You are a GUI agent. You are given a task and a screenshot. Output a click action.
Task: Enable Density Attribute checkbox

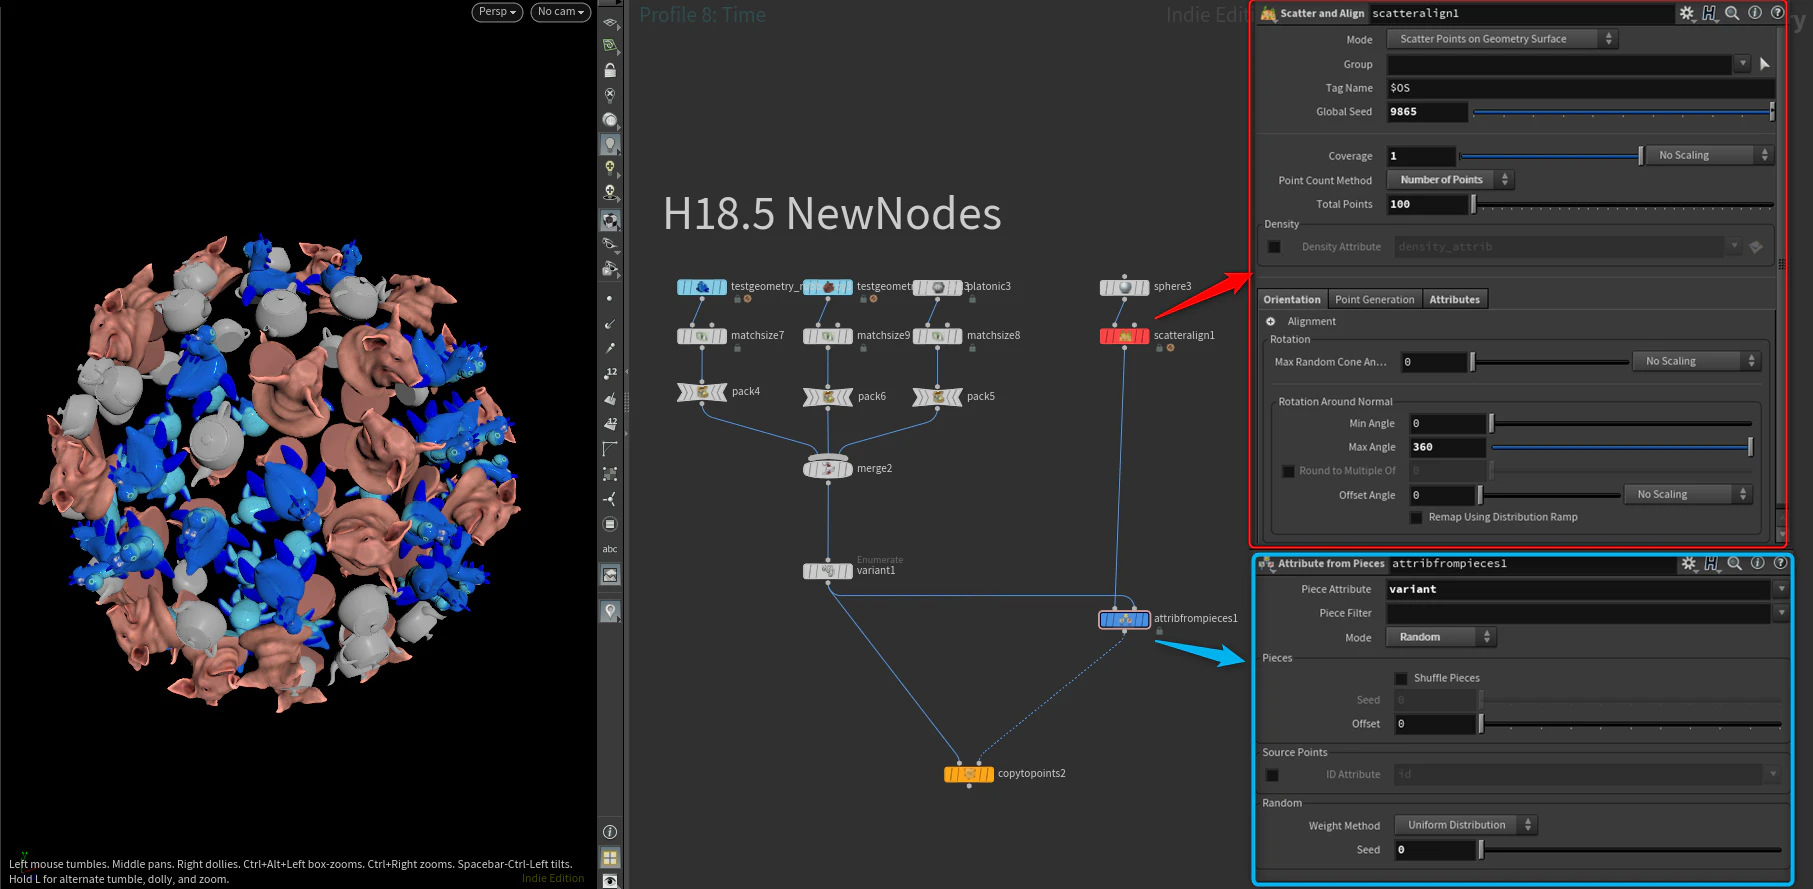(1274, 247)
